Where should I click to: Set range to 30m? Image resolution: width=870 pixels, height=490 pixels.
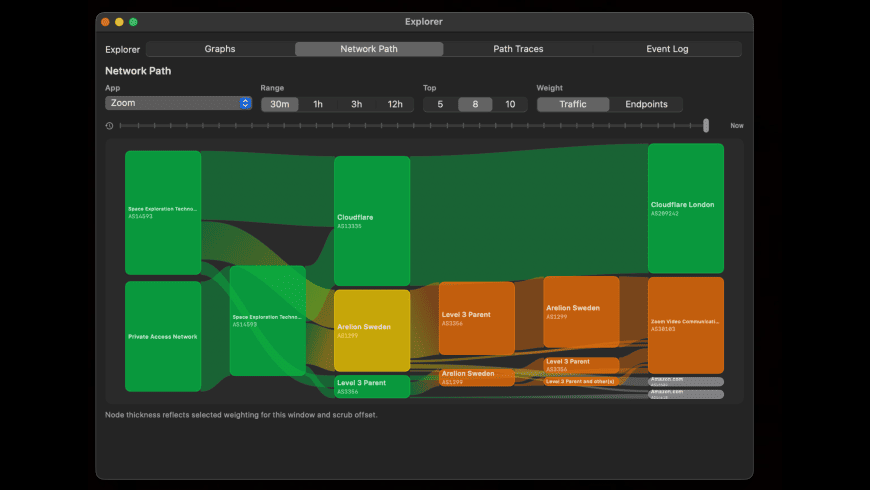pyautogui.click(x=280, y=104)
